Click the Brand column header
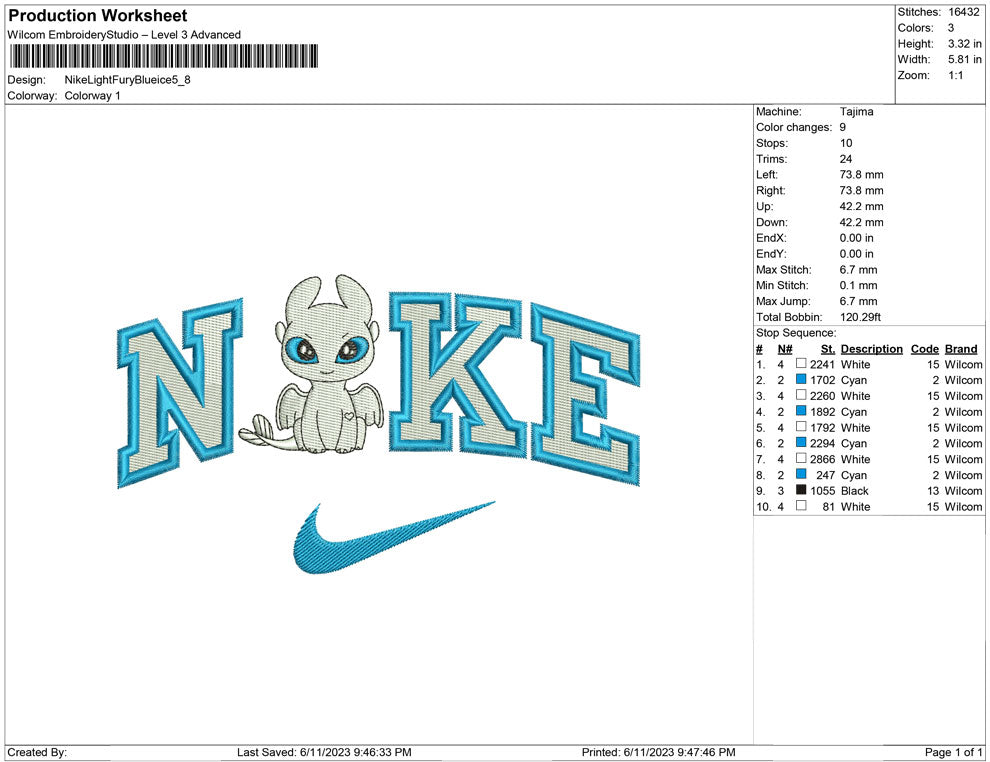The height and width of the screenshot is (762, 990). (961, 349)
